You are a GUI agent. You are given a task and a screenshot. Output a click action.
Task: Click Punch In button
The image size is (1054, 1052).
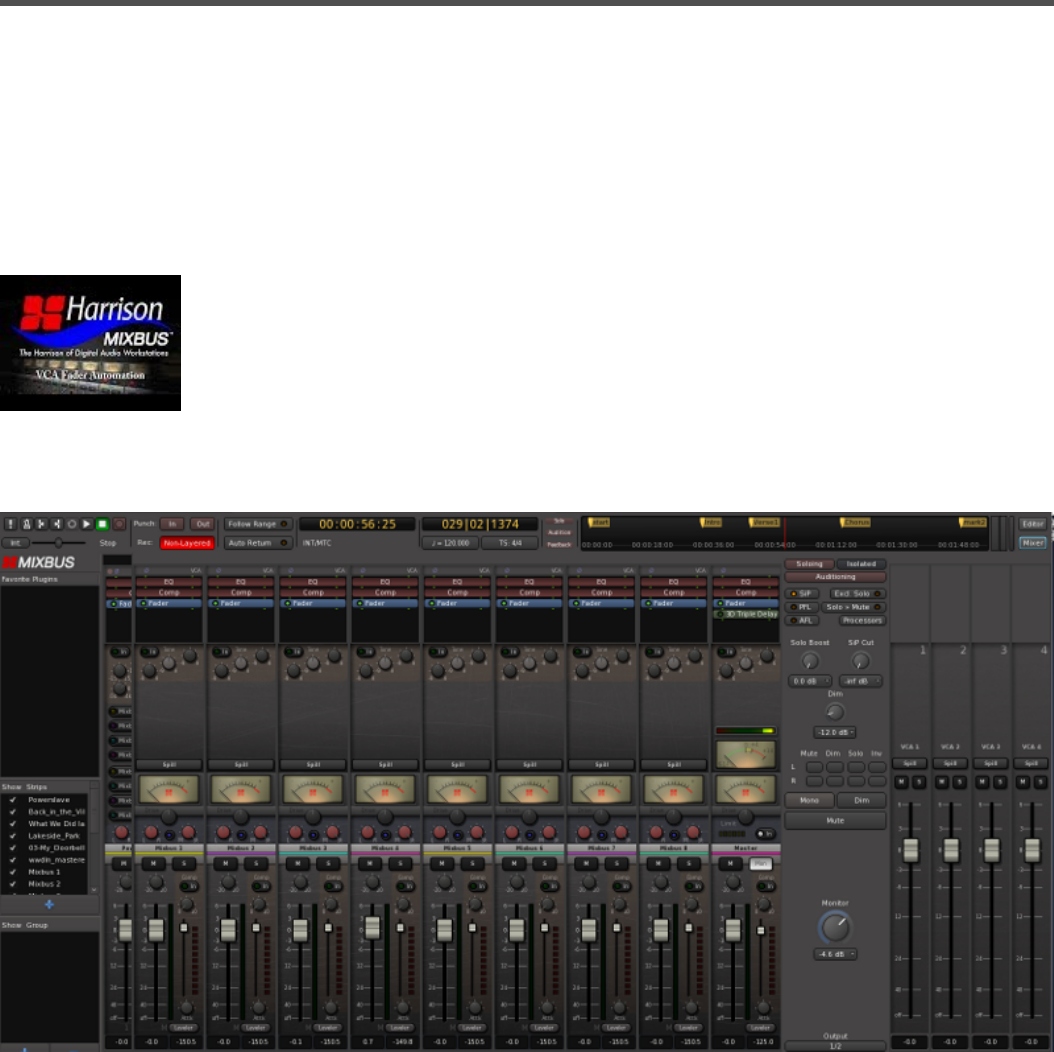[x=172, y=524]
